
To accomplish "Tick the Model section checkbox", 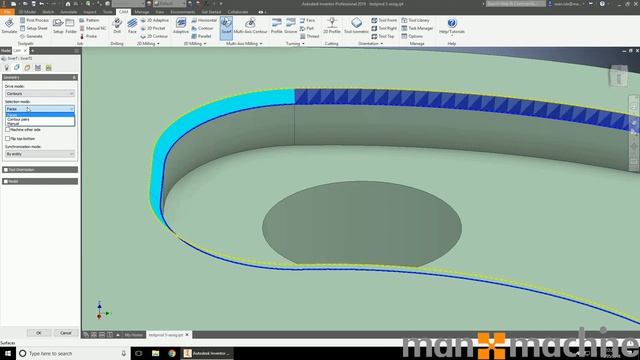I will [6, 181].
